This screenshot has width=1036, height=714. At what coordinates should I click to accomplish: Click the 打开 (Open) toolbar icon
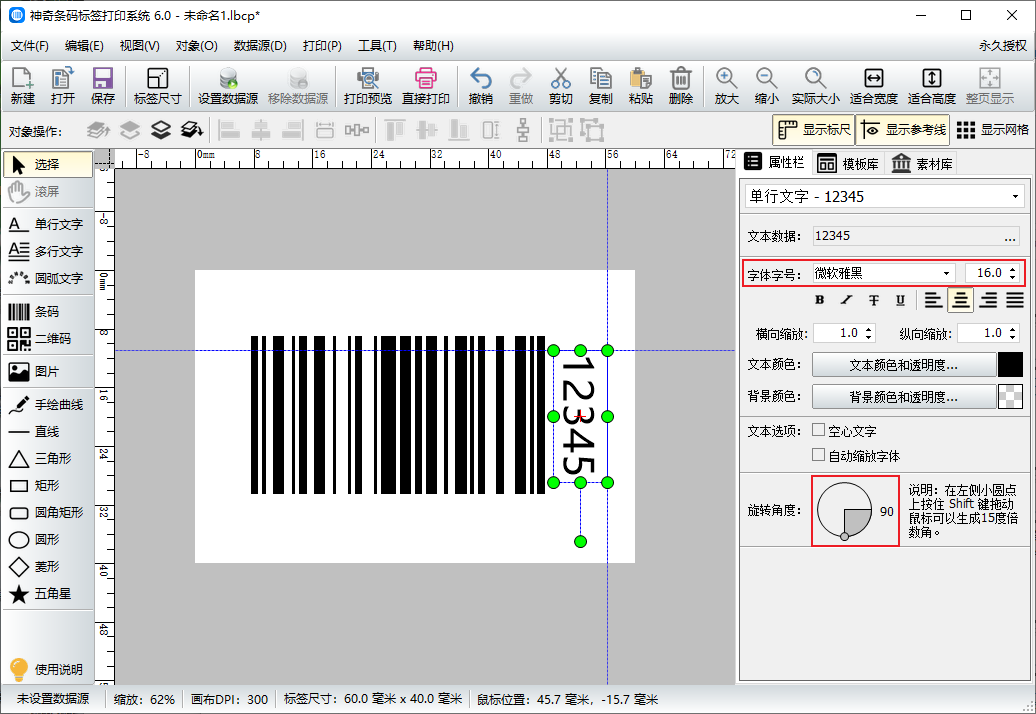62,86
